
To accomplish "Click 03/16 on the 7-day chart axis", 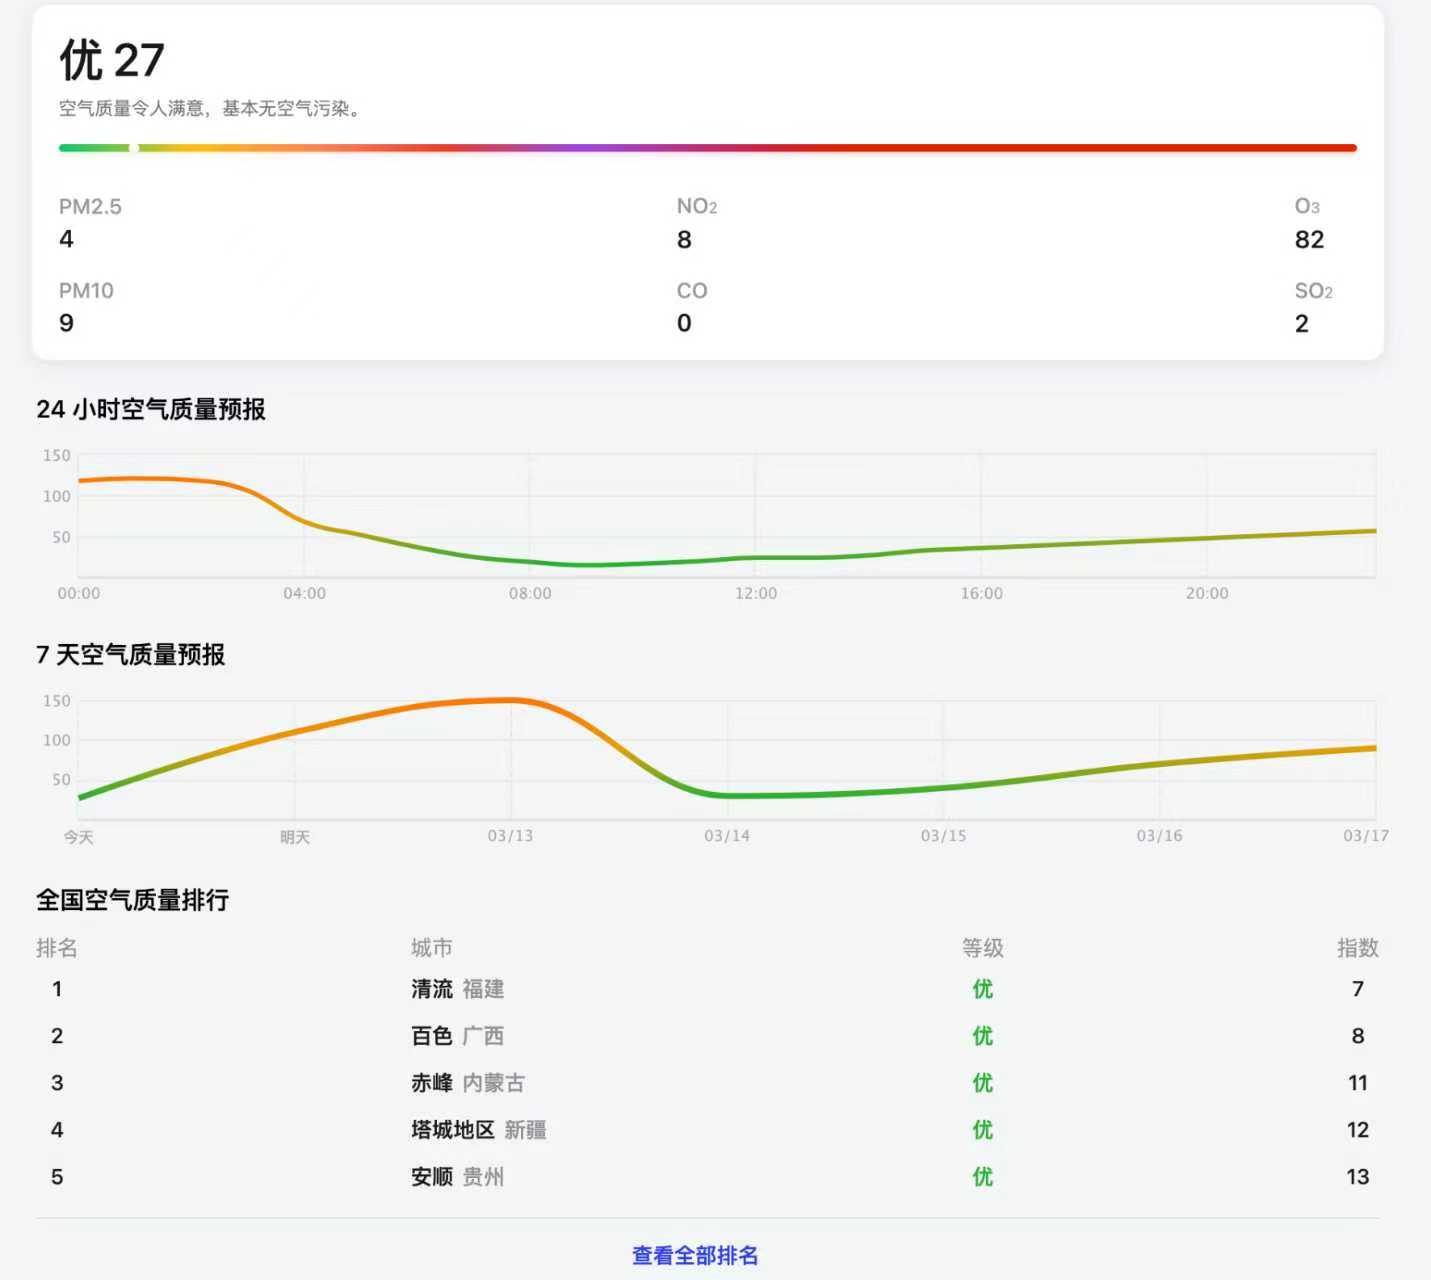I will click(1159, 836).
